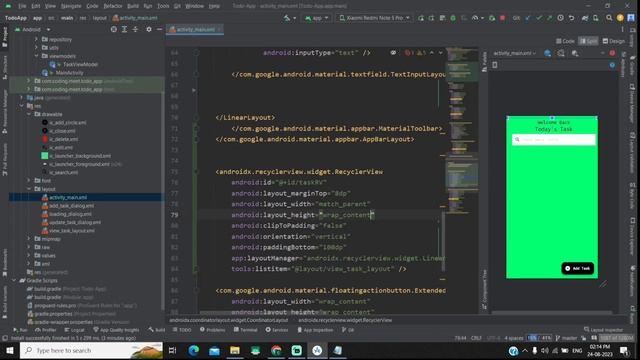Open the Navigate menu

pyautogui.click(x=71, y=6)
